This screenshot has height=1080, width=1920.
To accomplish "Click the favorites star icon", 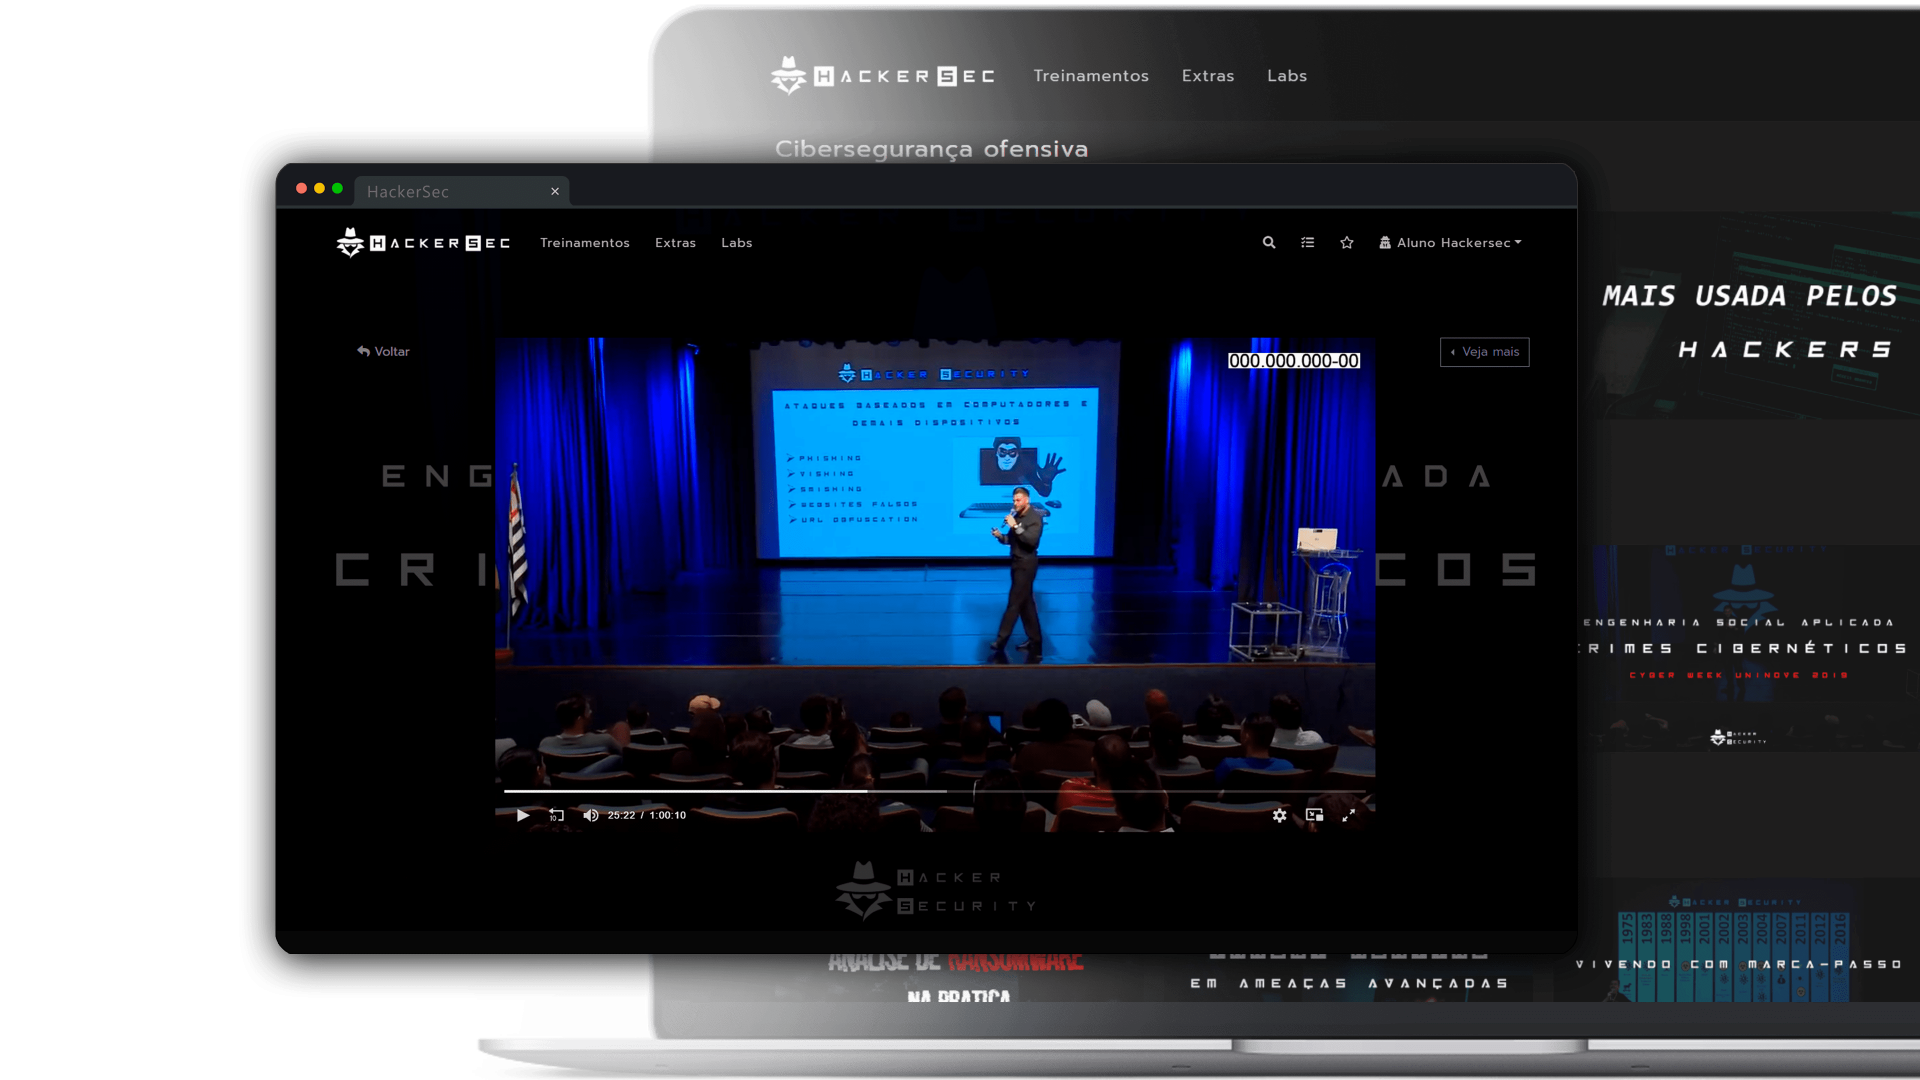I will [x=1346, y=242].
